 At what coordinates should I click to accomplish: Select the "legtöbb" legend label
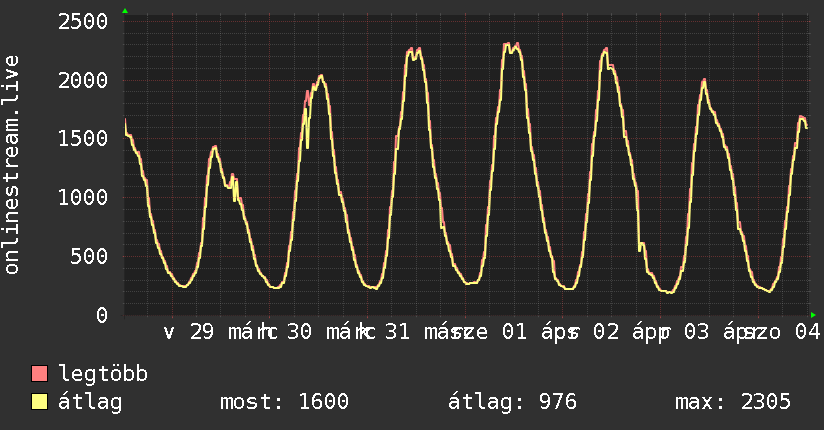[104, 375]
